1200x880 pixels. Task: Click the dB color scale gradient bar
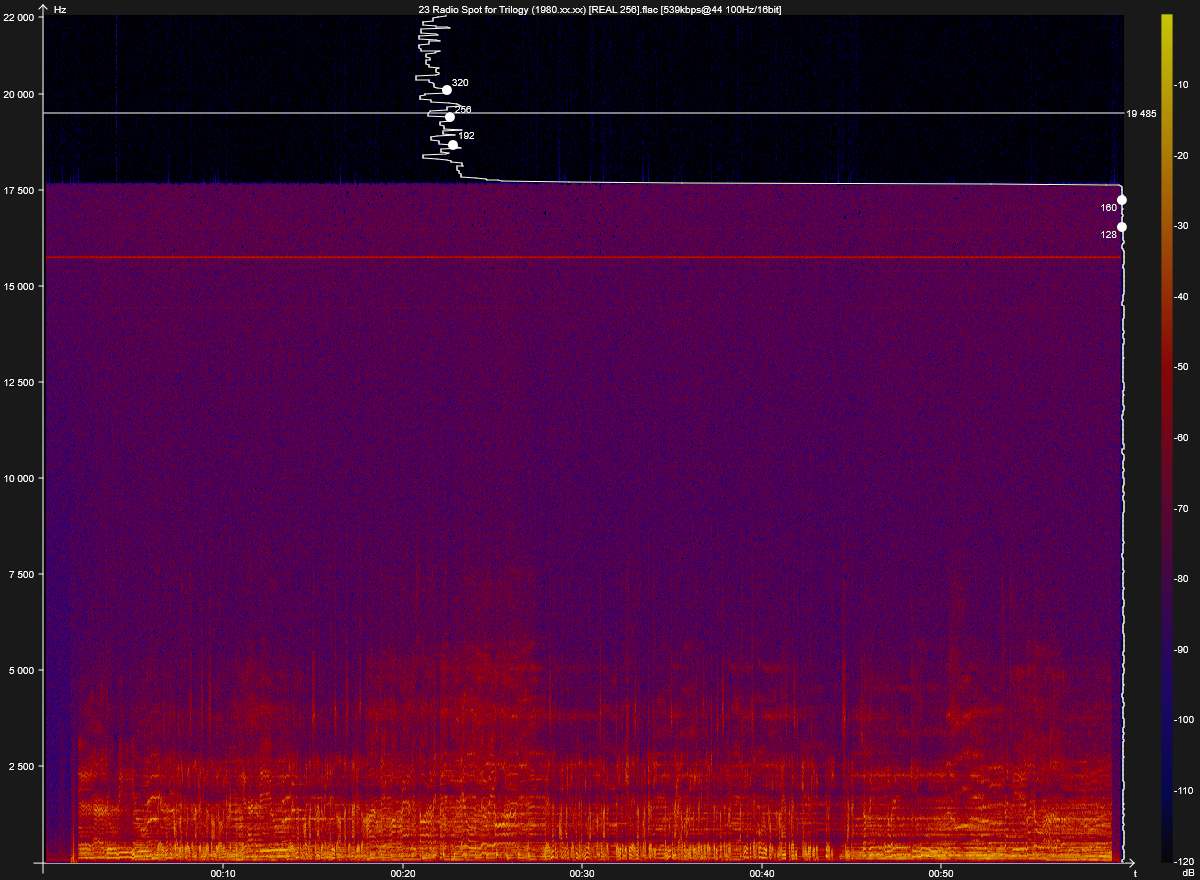pyautogui.click(x=1166, y=437)
